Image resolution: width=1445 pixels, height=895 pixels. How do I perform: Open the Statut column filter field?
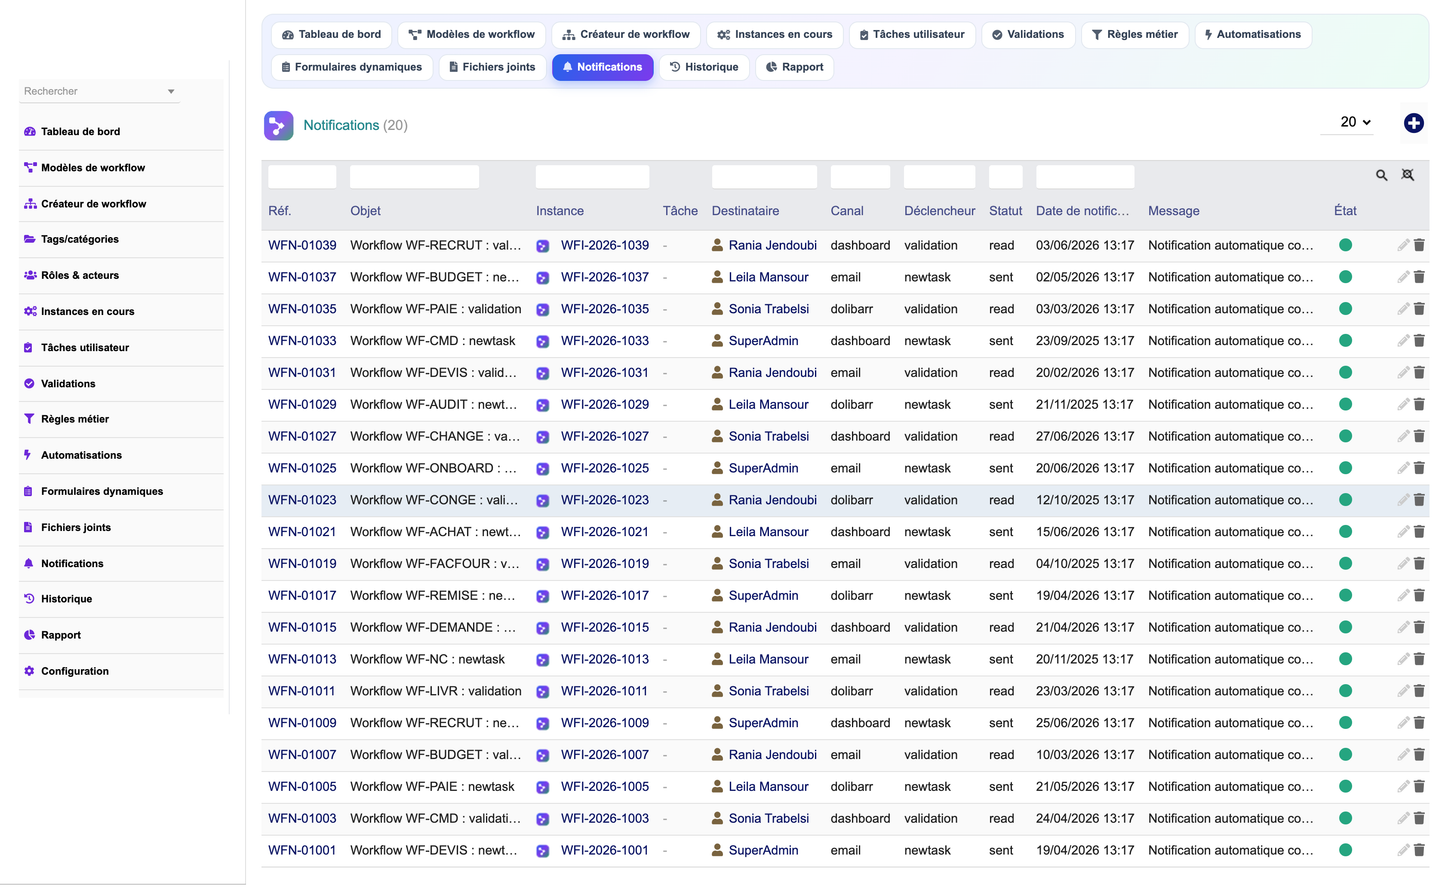pos(1005,177)
